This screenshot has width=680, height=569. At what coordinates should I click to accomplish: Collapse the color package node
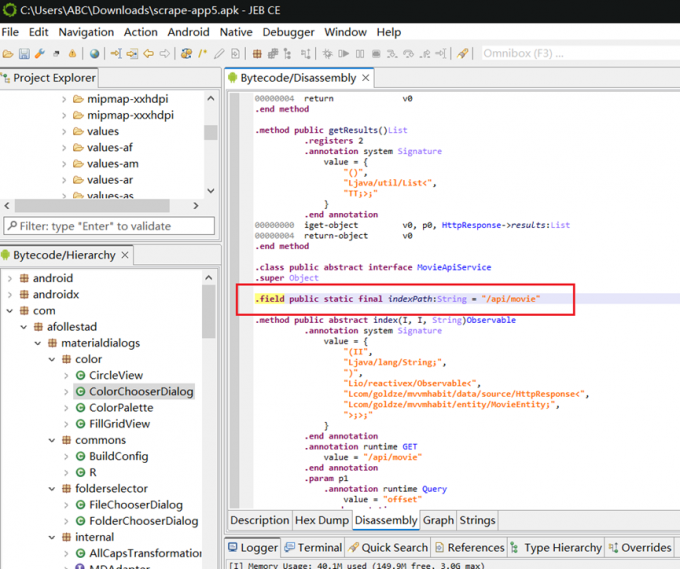(52, 360)
